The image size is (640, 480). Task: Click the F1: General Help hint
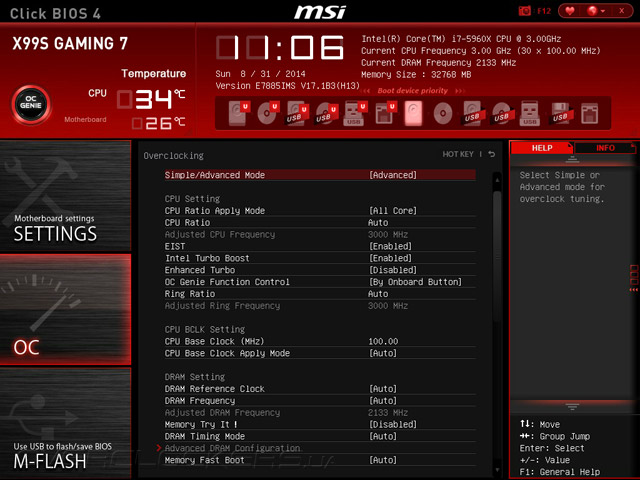click(x=560, y=472)
